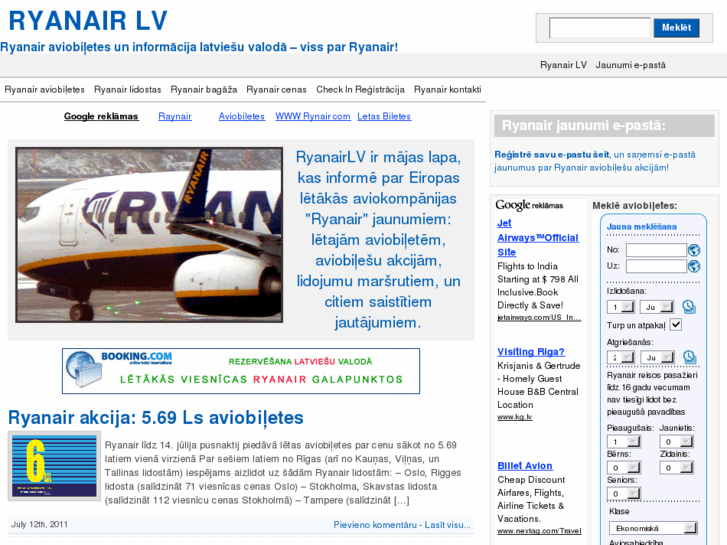Open Ryanair cenas menu item
Viewport: 727px width, 545px height.
(276, 90)
